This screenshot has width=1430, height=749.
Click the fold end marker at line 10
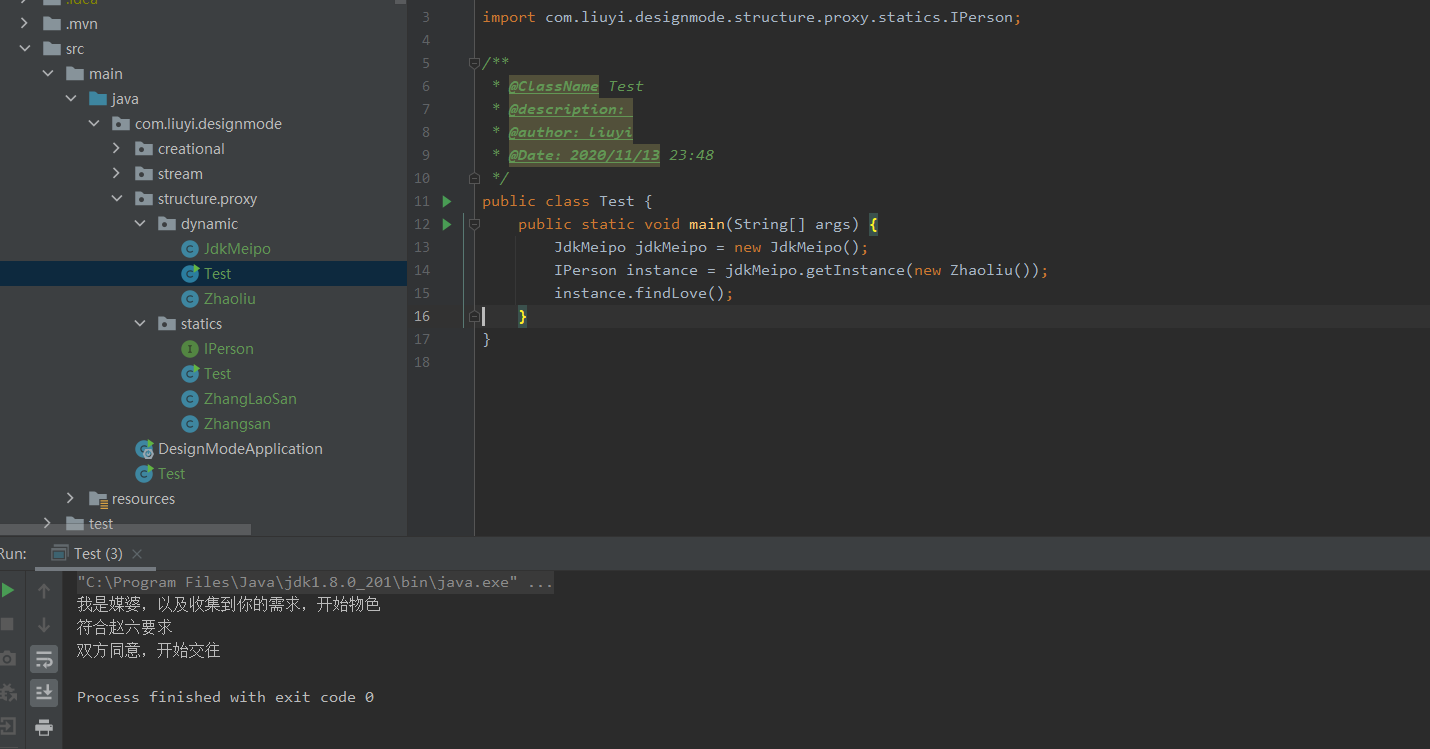(474, 178)
